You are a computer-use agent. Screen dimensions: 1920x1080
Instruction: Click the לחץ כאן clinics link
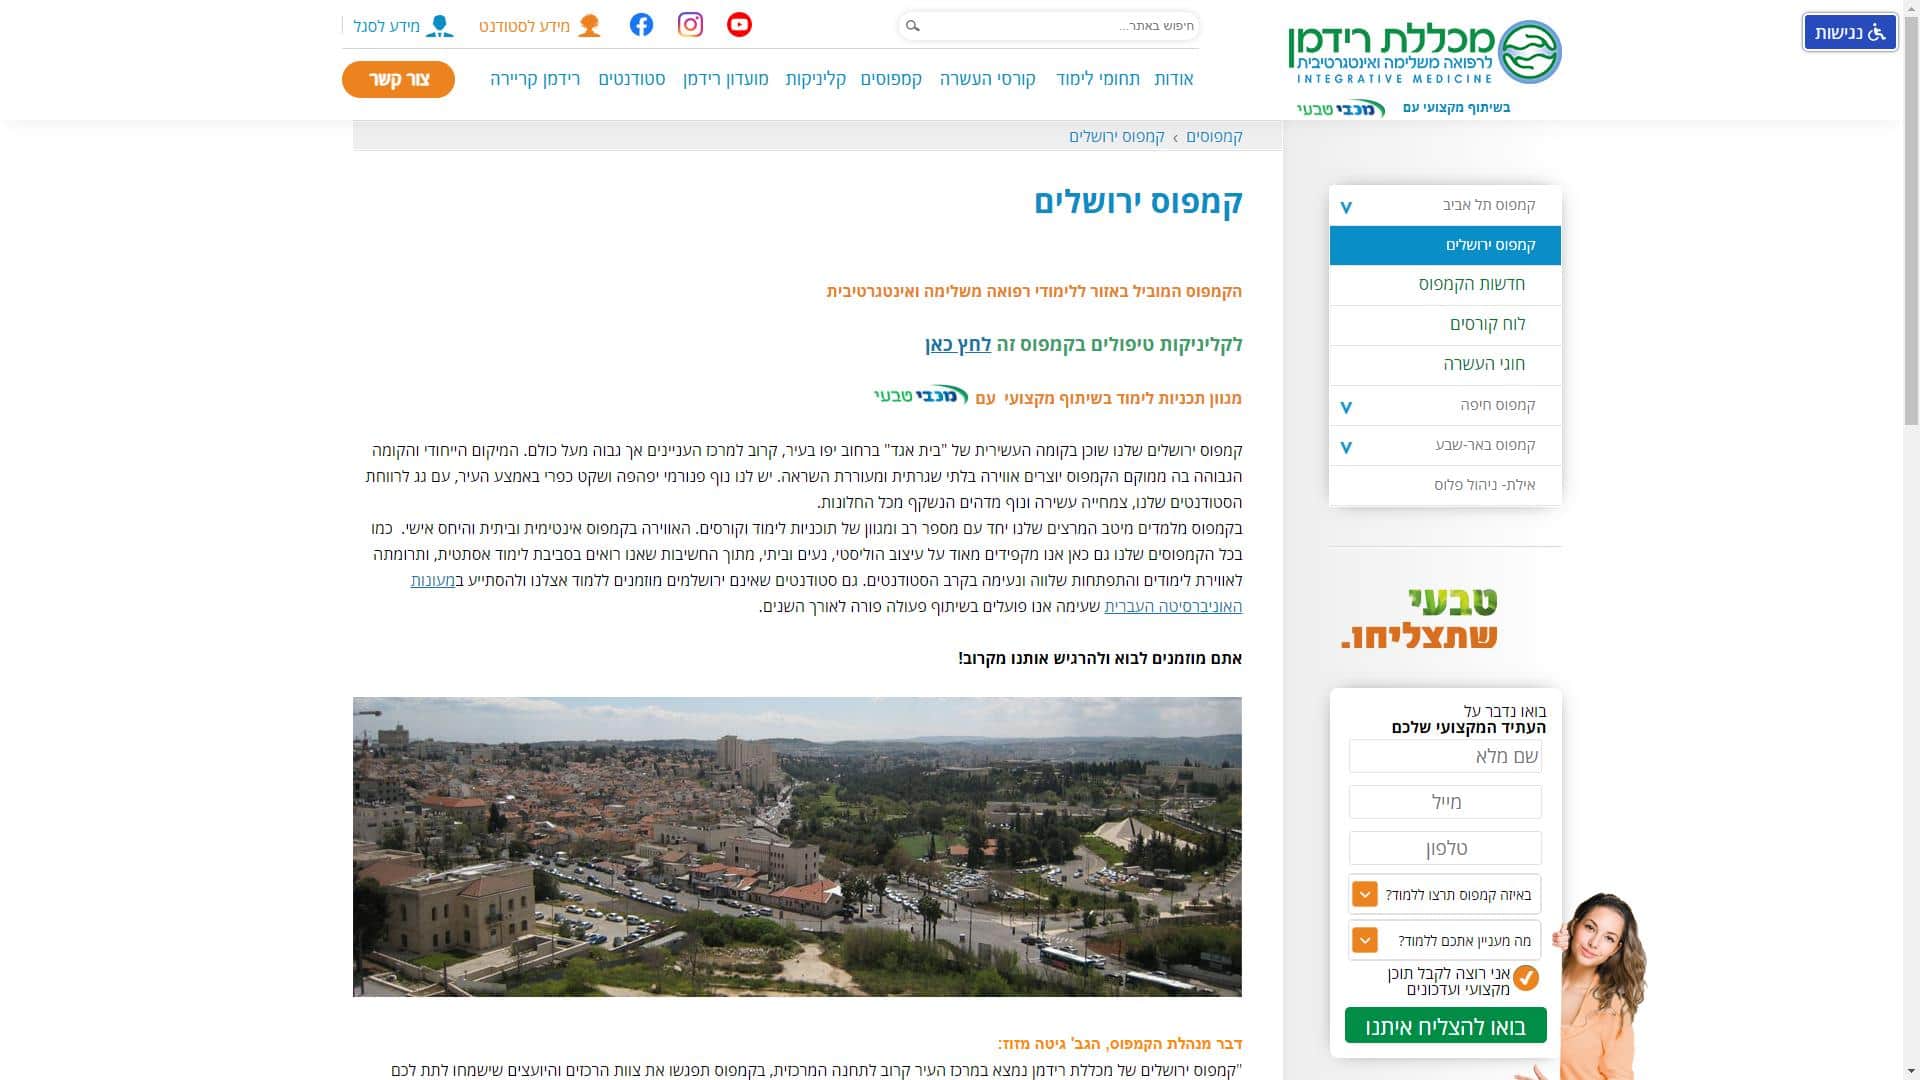click(958, 345)
